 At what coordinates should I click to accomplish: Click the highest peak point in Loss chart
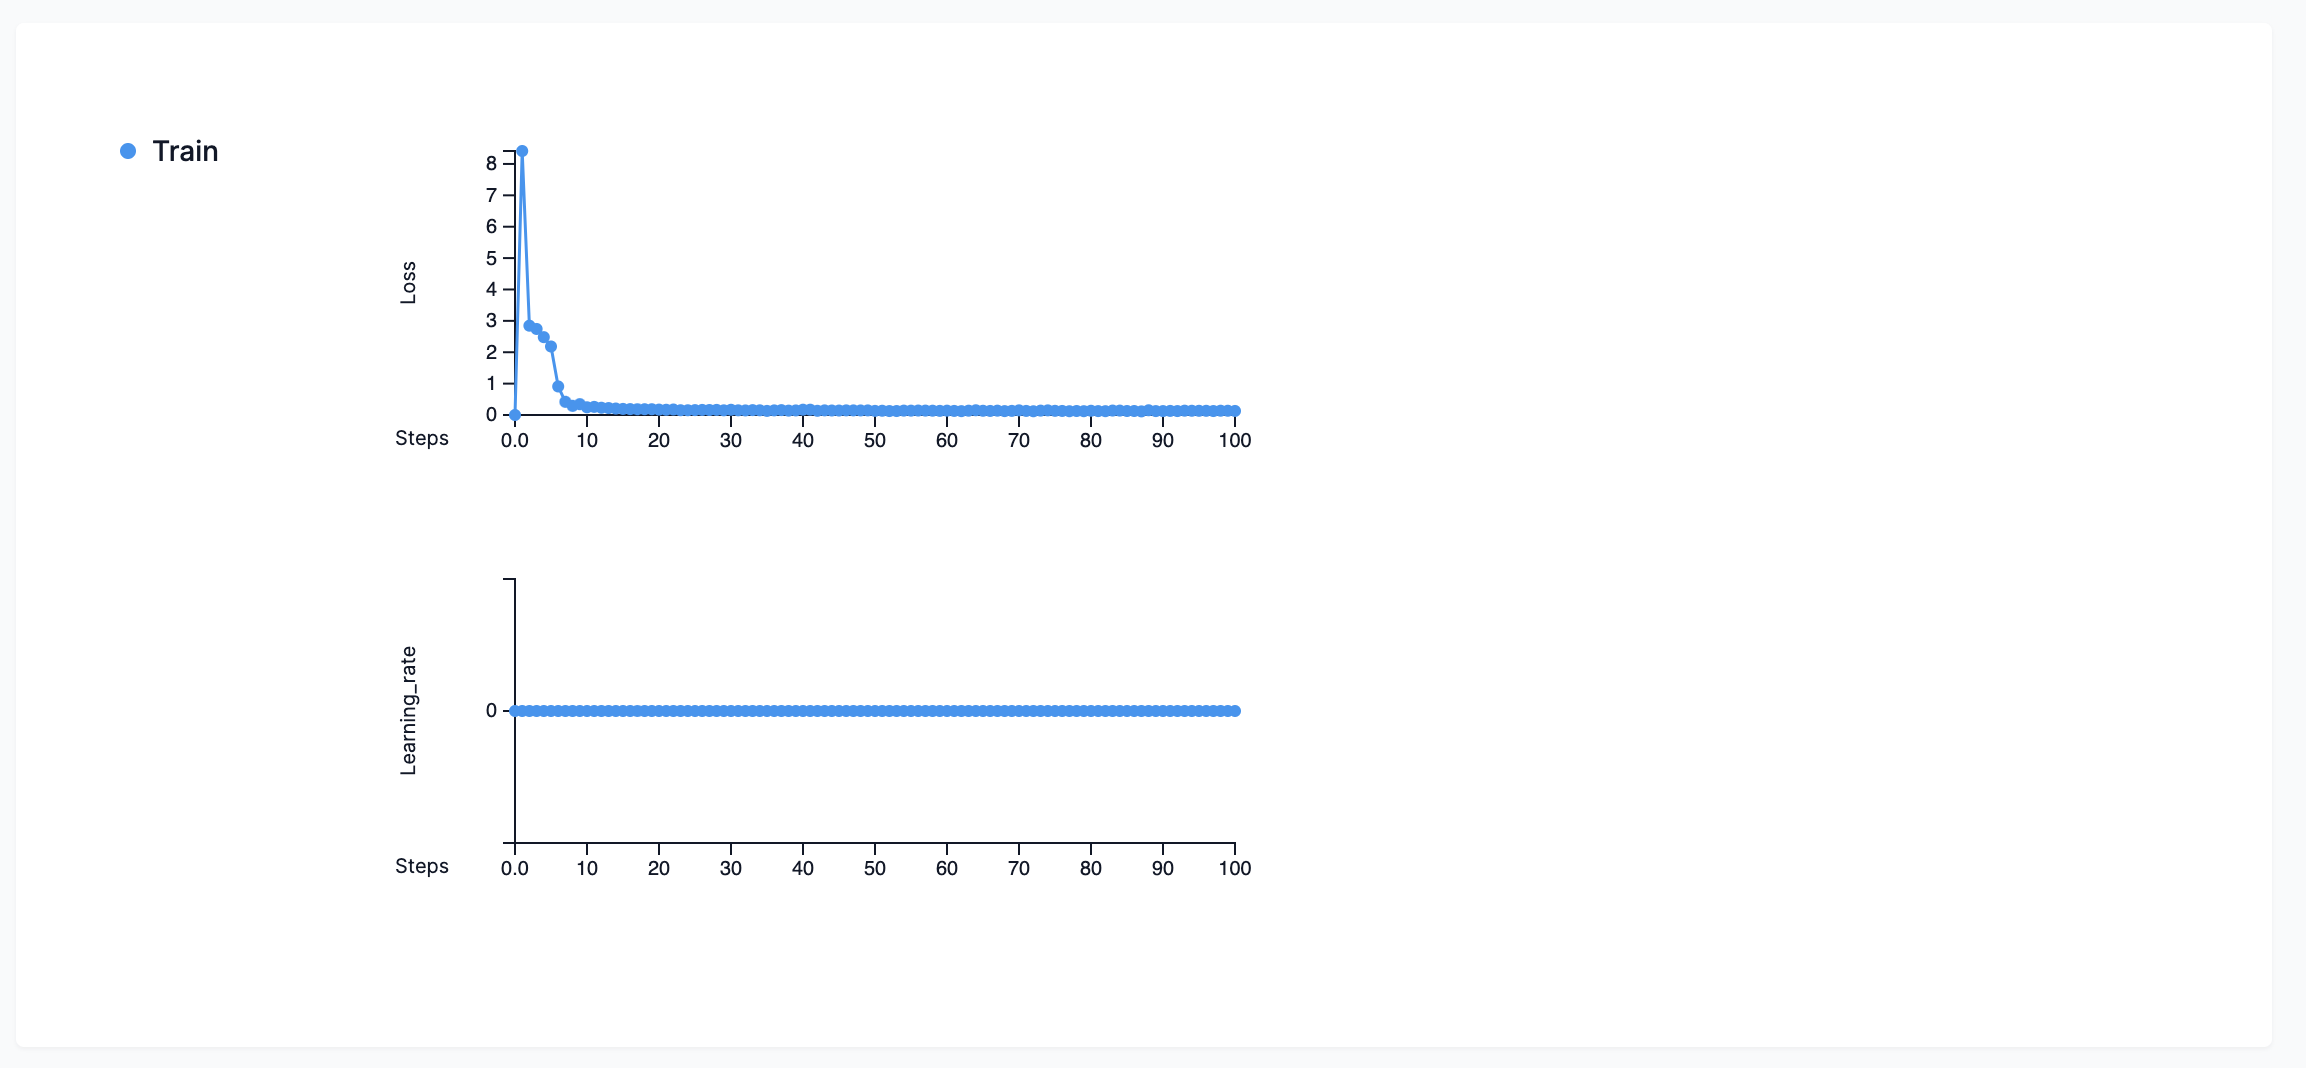pos(522,151)
